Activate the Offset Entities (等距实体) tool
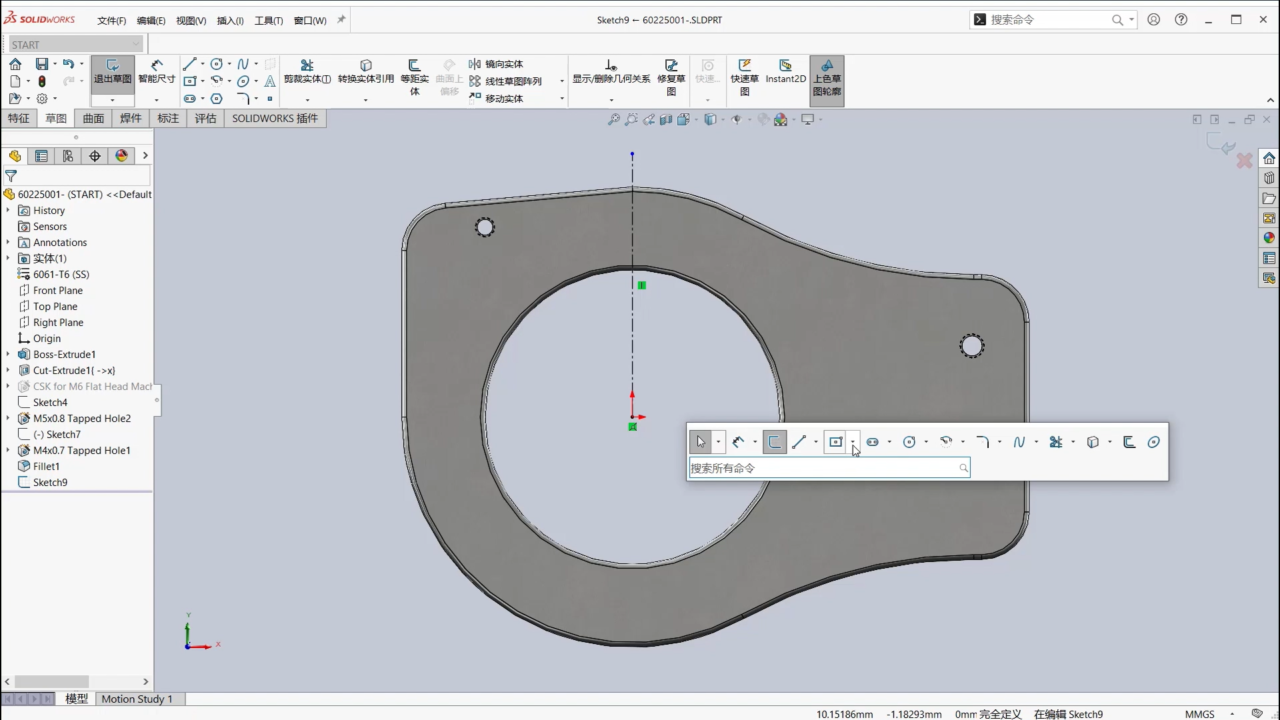 pos(414,78)
